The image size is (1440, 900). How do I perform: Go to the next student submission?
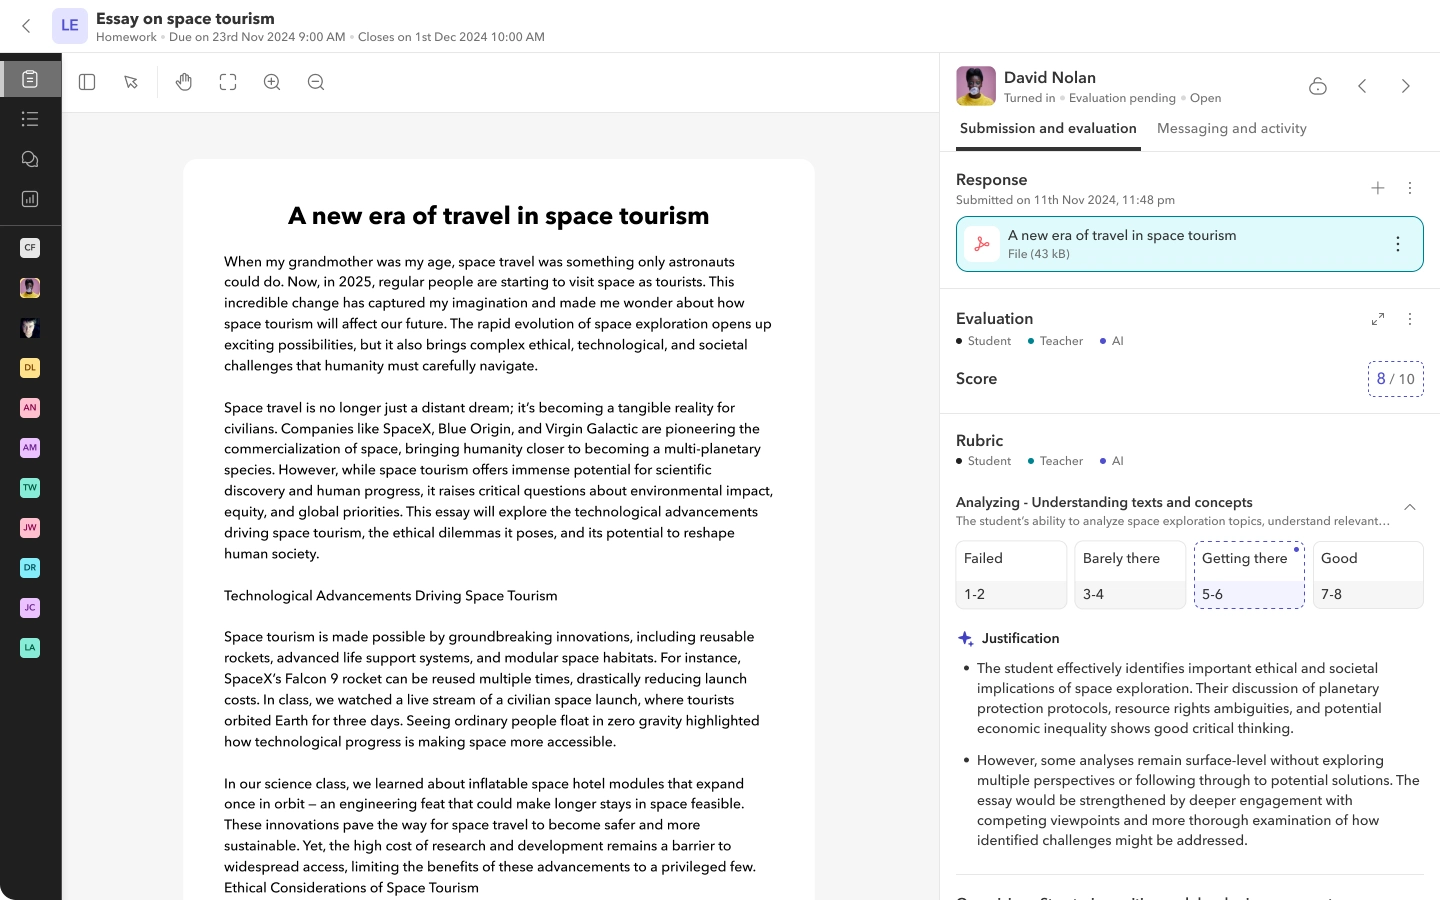pyautogui.click(x=1405, y=86)
